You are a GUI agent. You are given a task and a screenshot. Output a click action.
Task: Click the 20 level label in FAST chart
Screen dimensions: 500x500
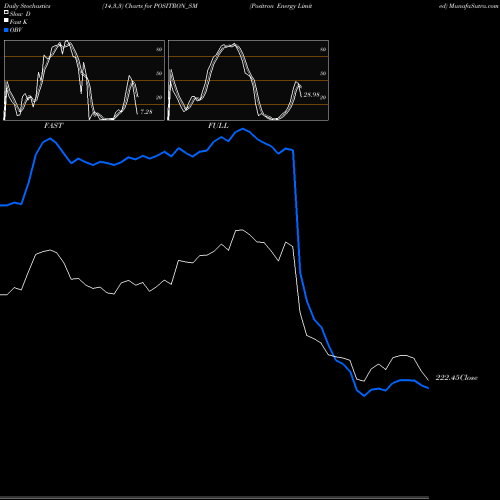[x=159, y=97]
